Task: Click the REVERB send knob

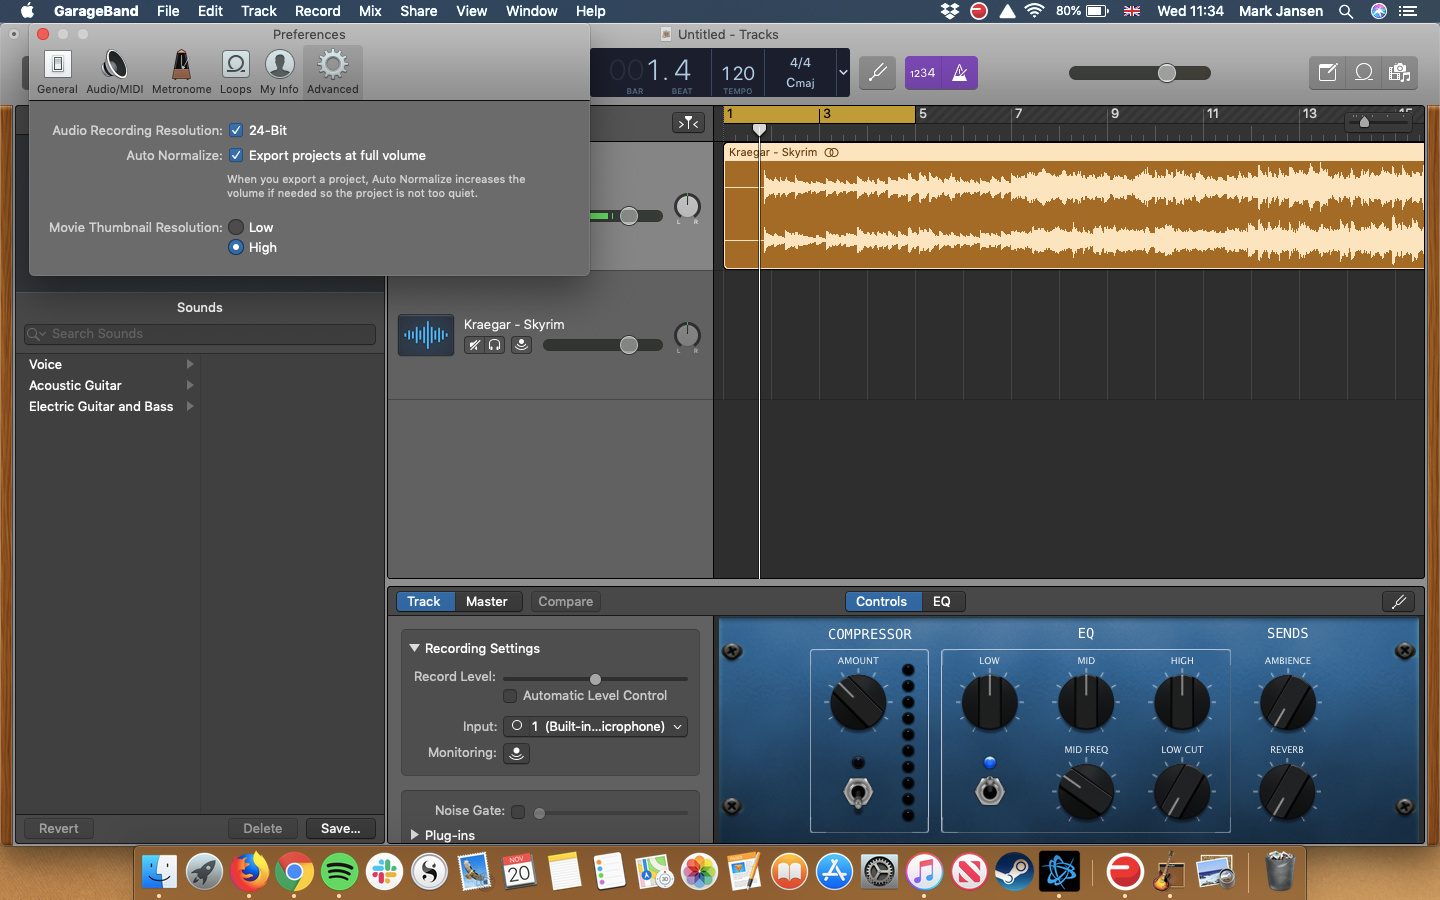Action: coord(1287,791)
